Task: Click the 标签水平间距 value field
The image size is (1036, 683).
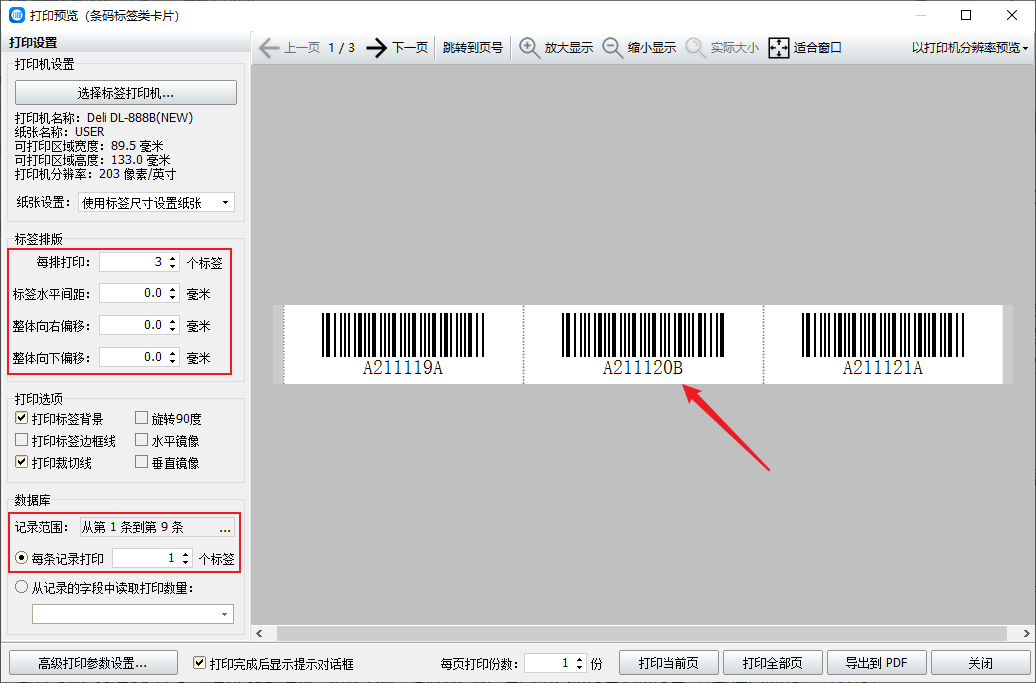Action: [x=132, y=293]
